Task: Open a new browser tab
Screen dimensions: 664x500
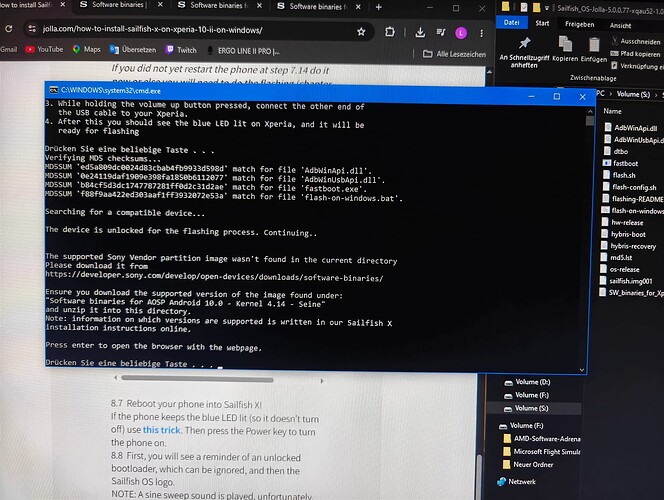Action: click(379, 7)
